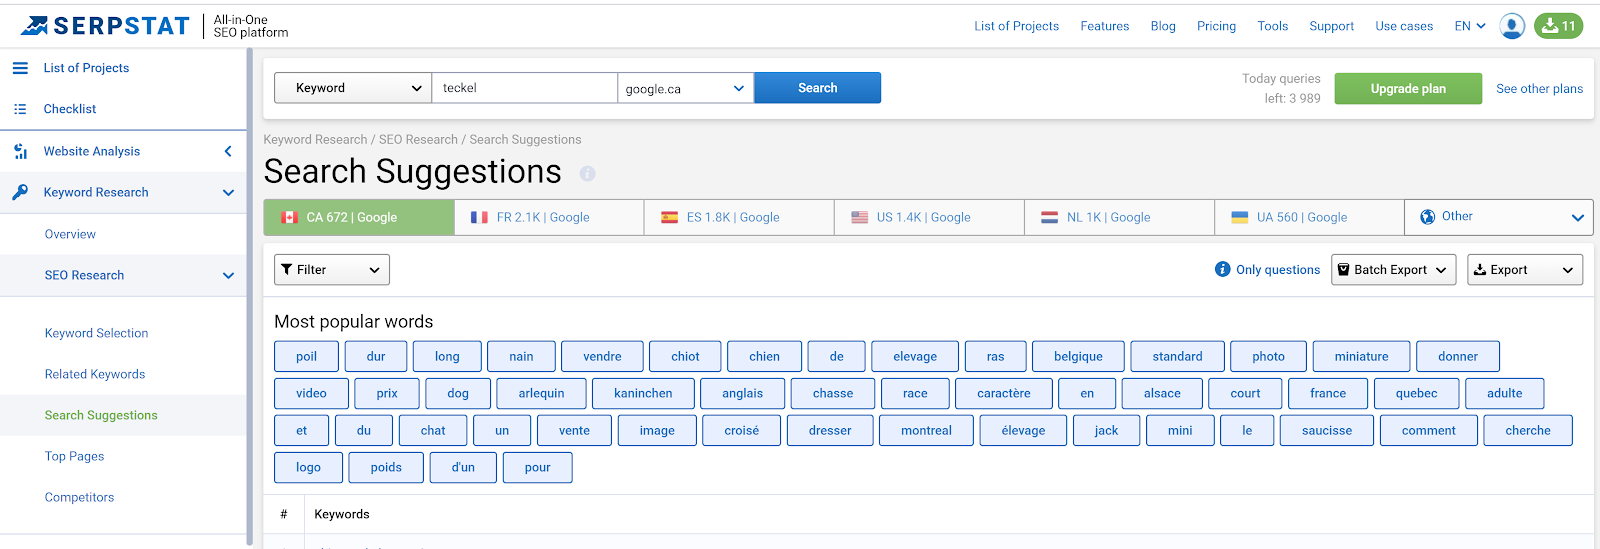Open the Keyword search type dropdown
Viewport: 1600px width, 549px height.
coord(353,88)
